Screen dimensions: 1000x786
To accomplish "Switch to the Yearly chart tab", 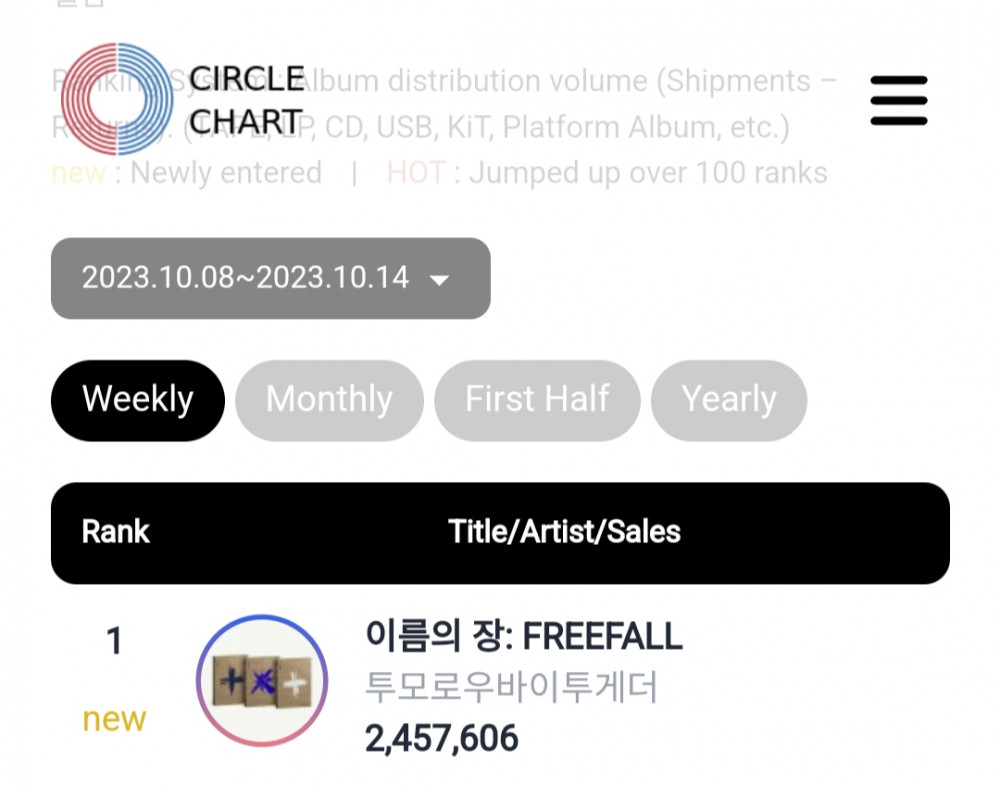I will pyautogui.click(x=729, y=401).
